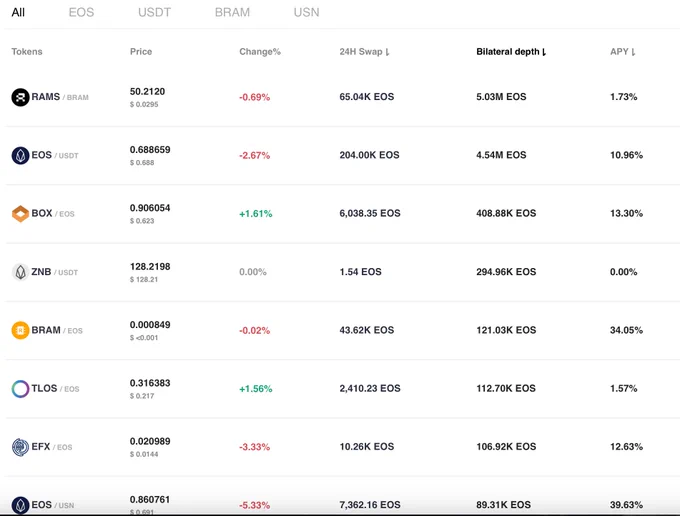This screenshot has height=516, width=680.
Task: Click 5.03M EOS depth value
Action: tap(501, 97)
